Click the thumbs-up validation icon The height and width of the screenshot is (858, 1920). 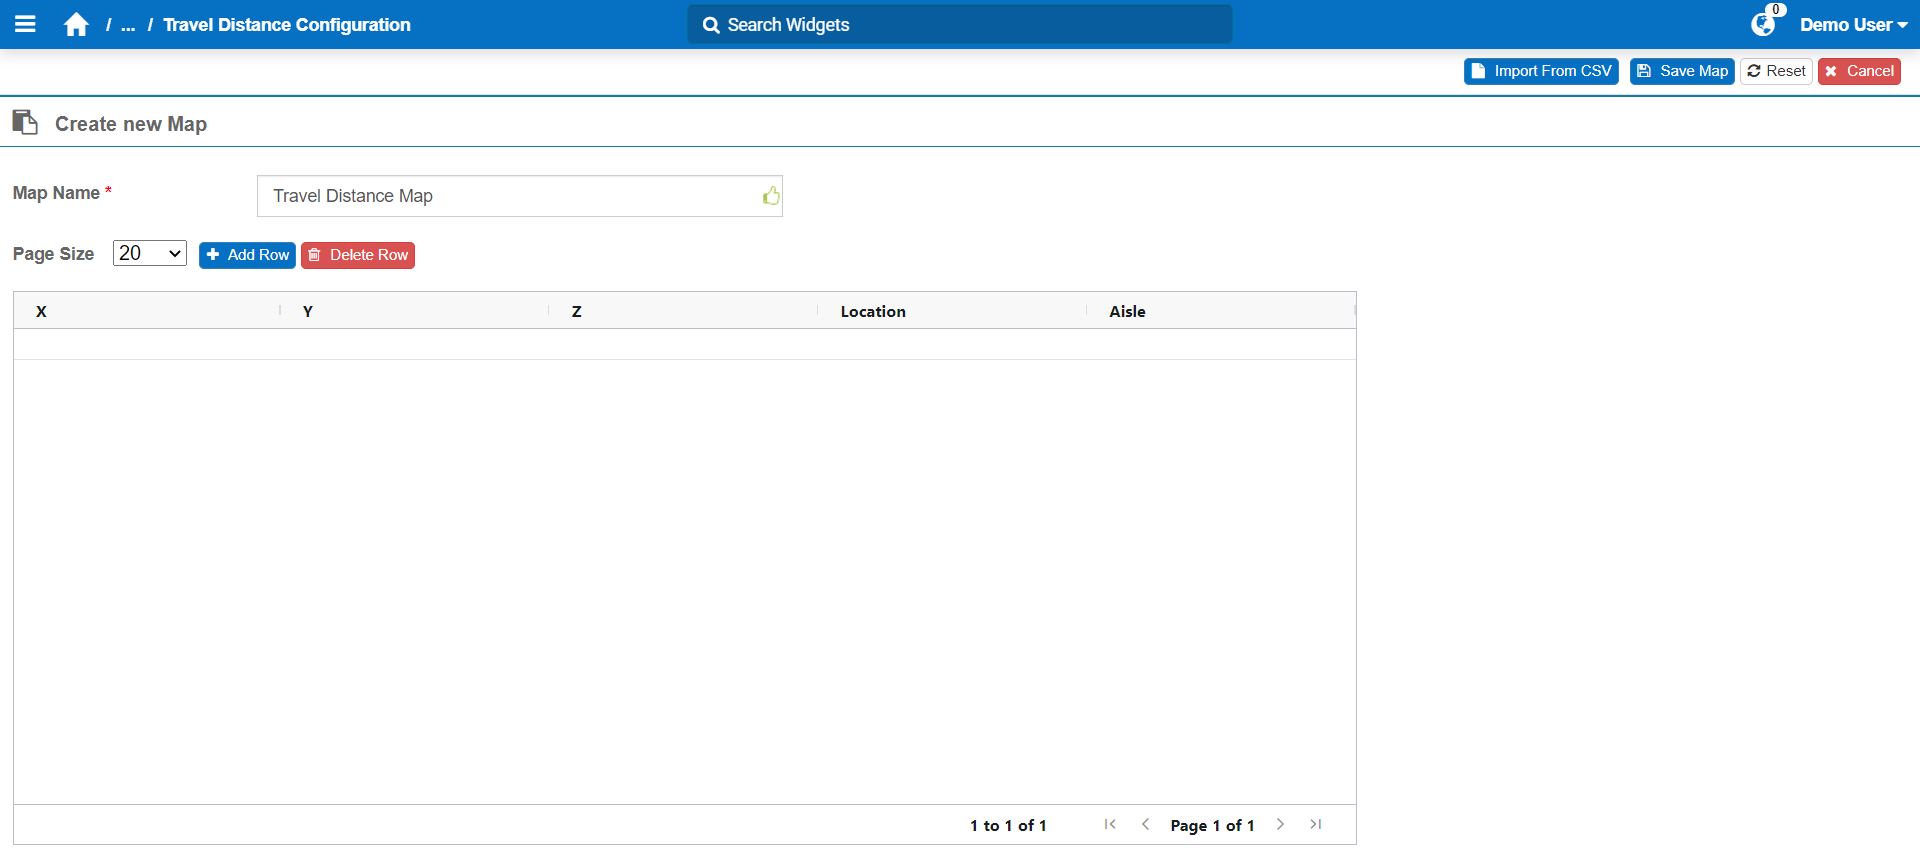[x=770, y=196]
